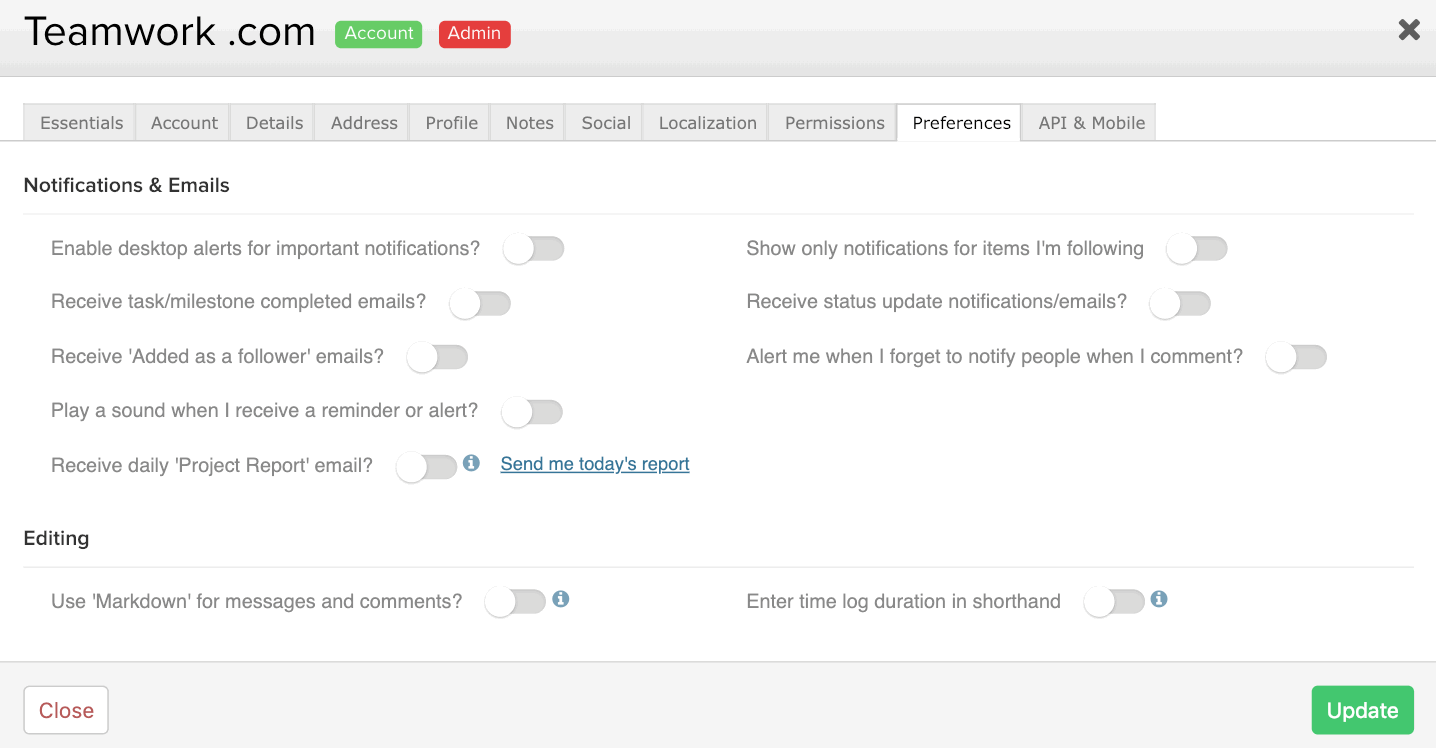Viewport: 1436px width, 748px height.
Task: Go to the Address tab
Action: click(x=364, y=123)
